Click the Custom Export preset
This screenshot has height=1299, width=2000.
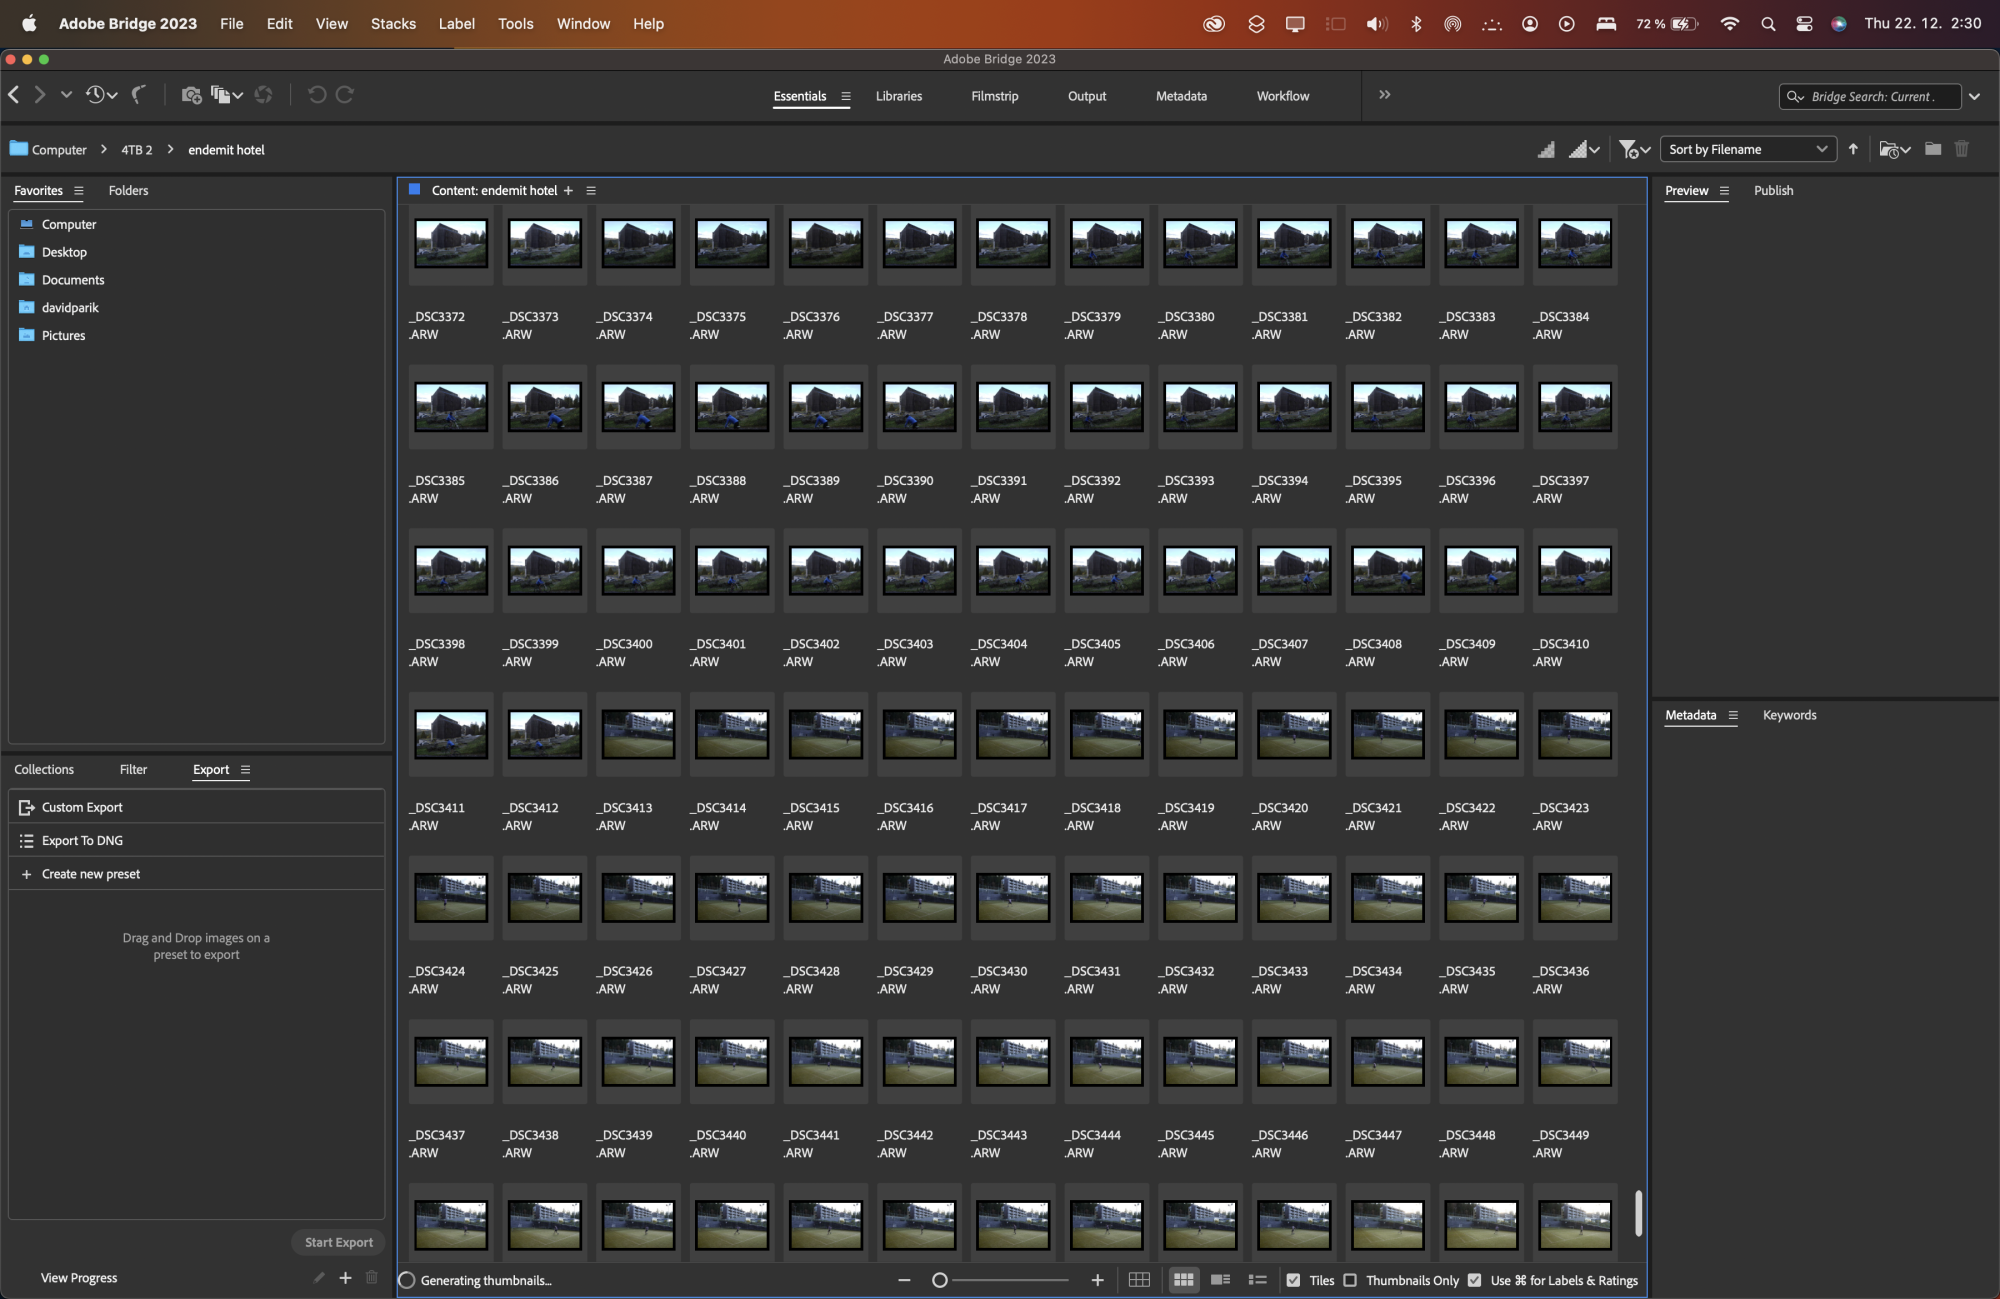tap(82, 807)
